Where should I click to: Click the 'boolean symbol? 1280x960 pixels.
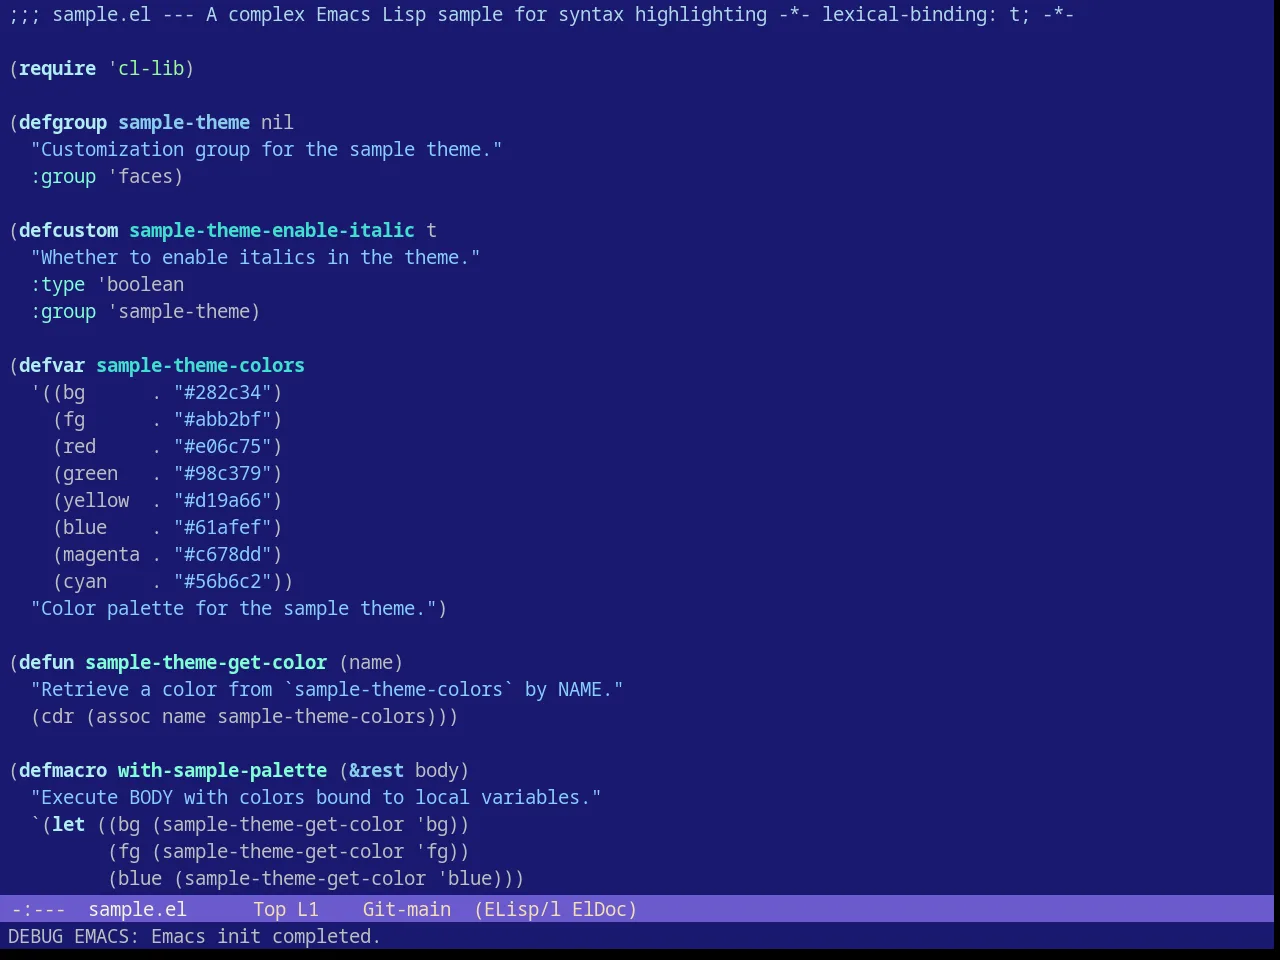(140, 284)
